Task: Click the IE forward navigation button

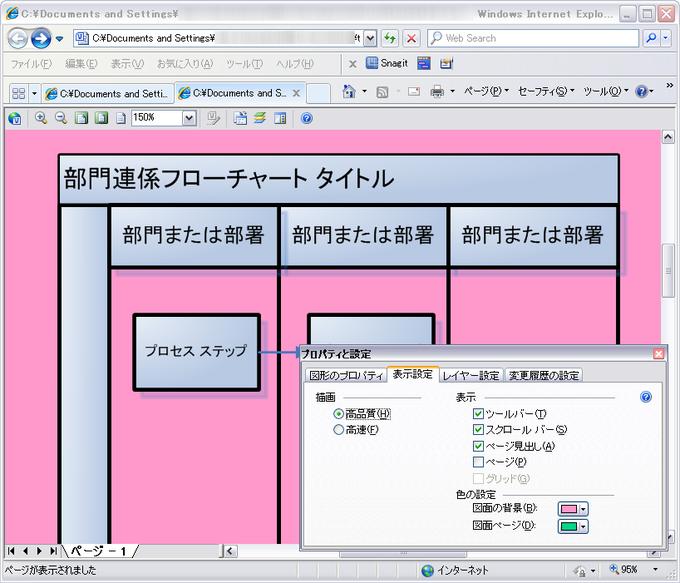Action: coord(41,39)
